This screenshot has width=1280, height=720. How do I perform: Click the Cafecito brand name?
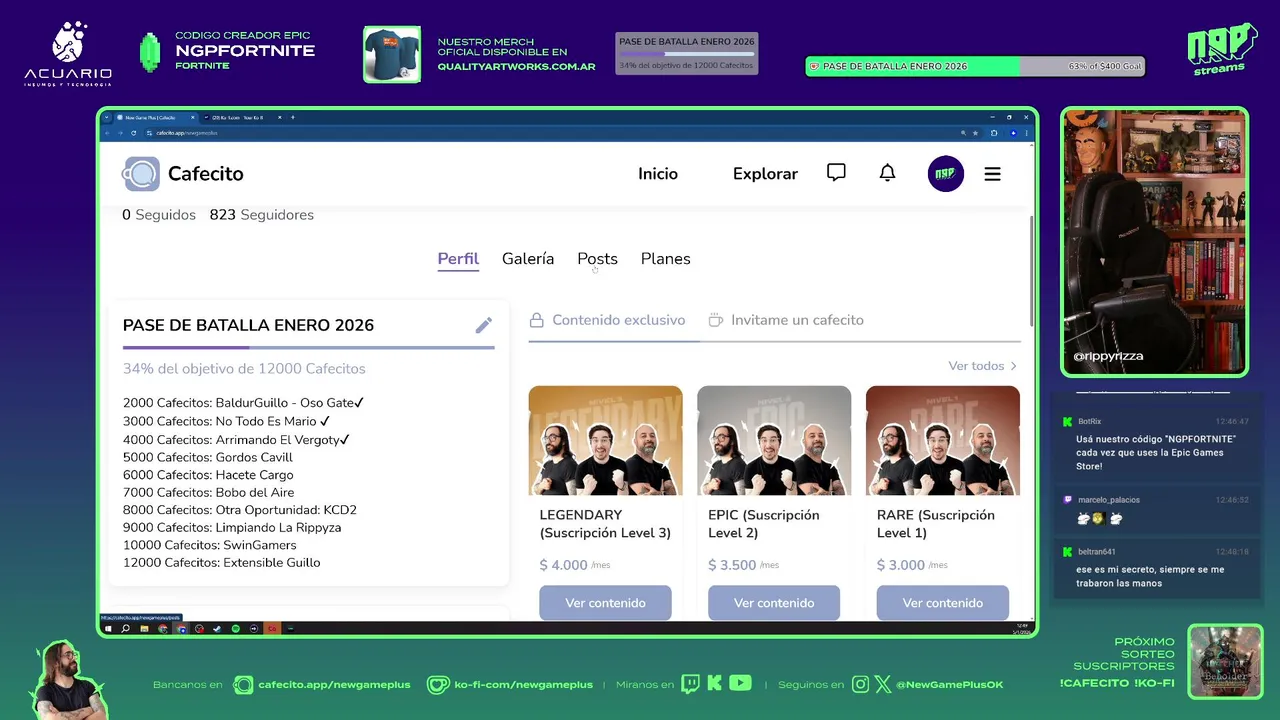tap(205, 174)
